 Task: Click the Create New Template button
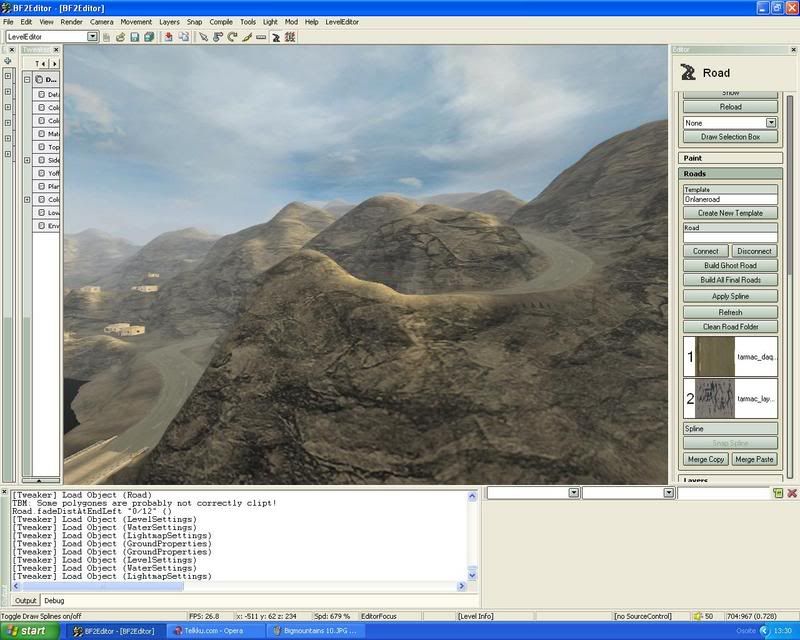tap(730, 213)
